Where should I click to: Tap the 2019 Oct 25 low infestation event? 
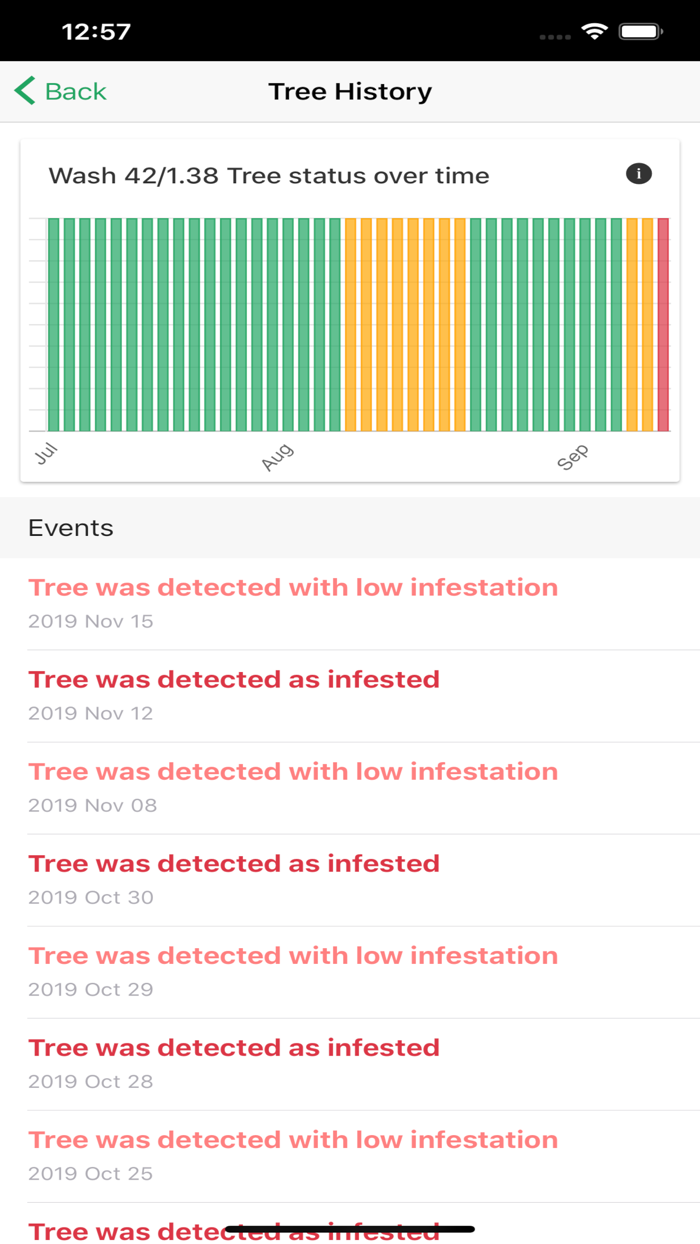pyautogui.click(x=293, y=1155)
